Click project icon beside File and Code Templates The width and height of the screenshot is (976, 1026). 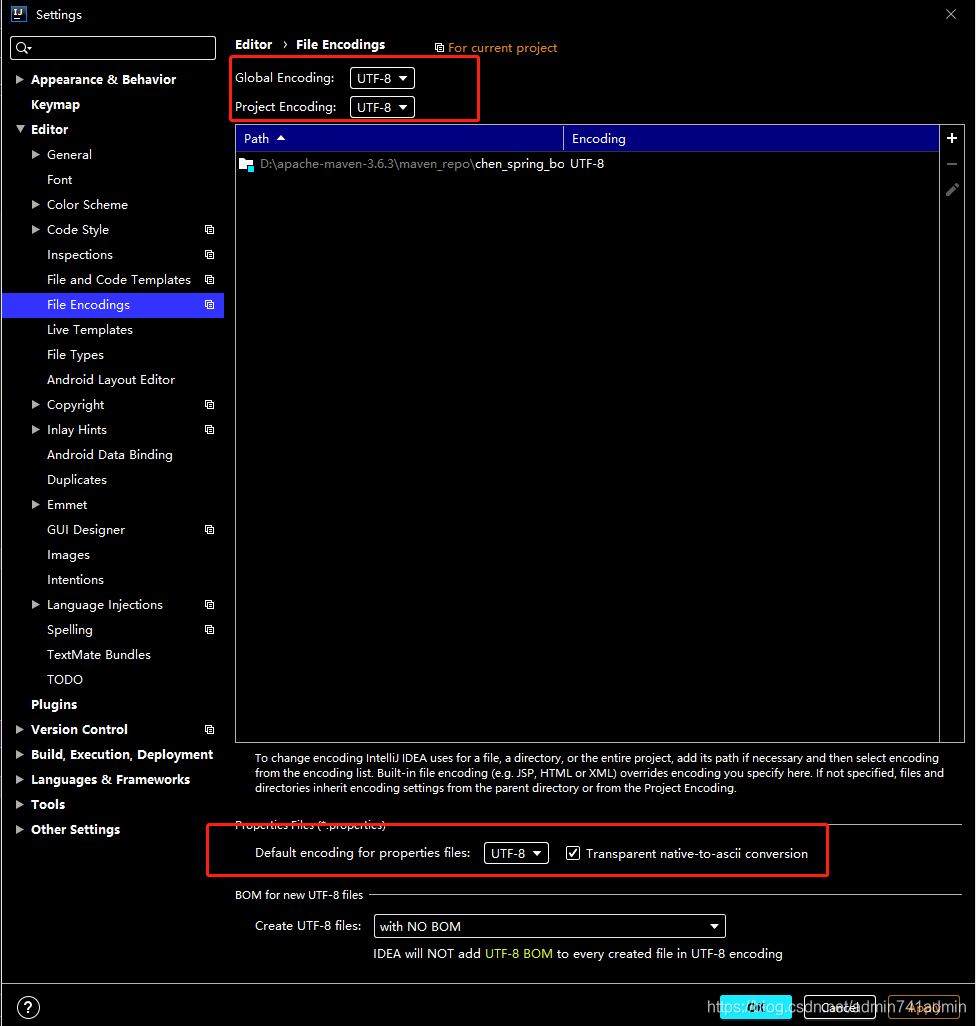point(209,279)
